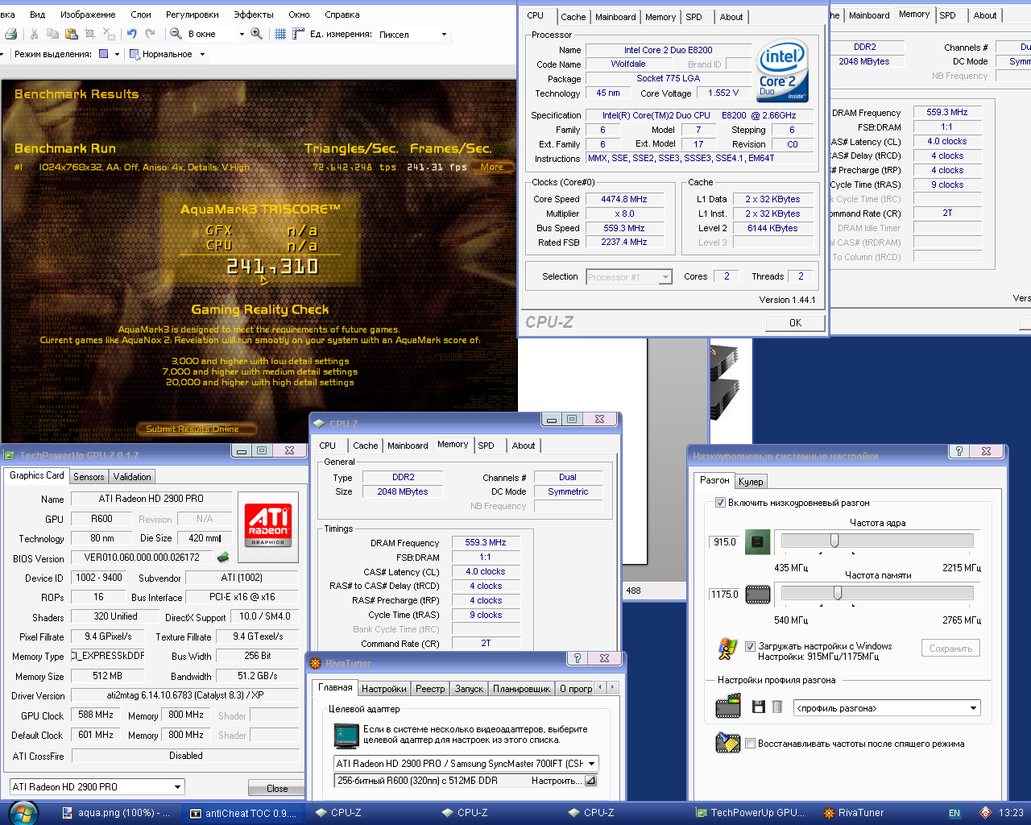The image size is (1031, 825).
Task: Enable the 'Включить низкоуровневый разгон' checkbox
Action: point(719,502)
